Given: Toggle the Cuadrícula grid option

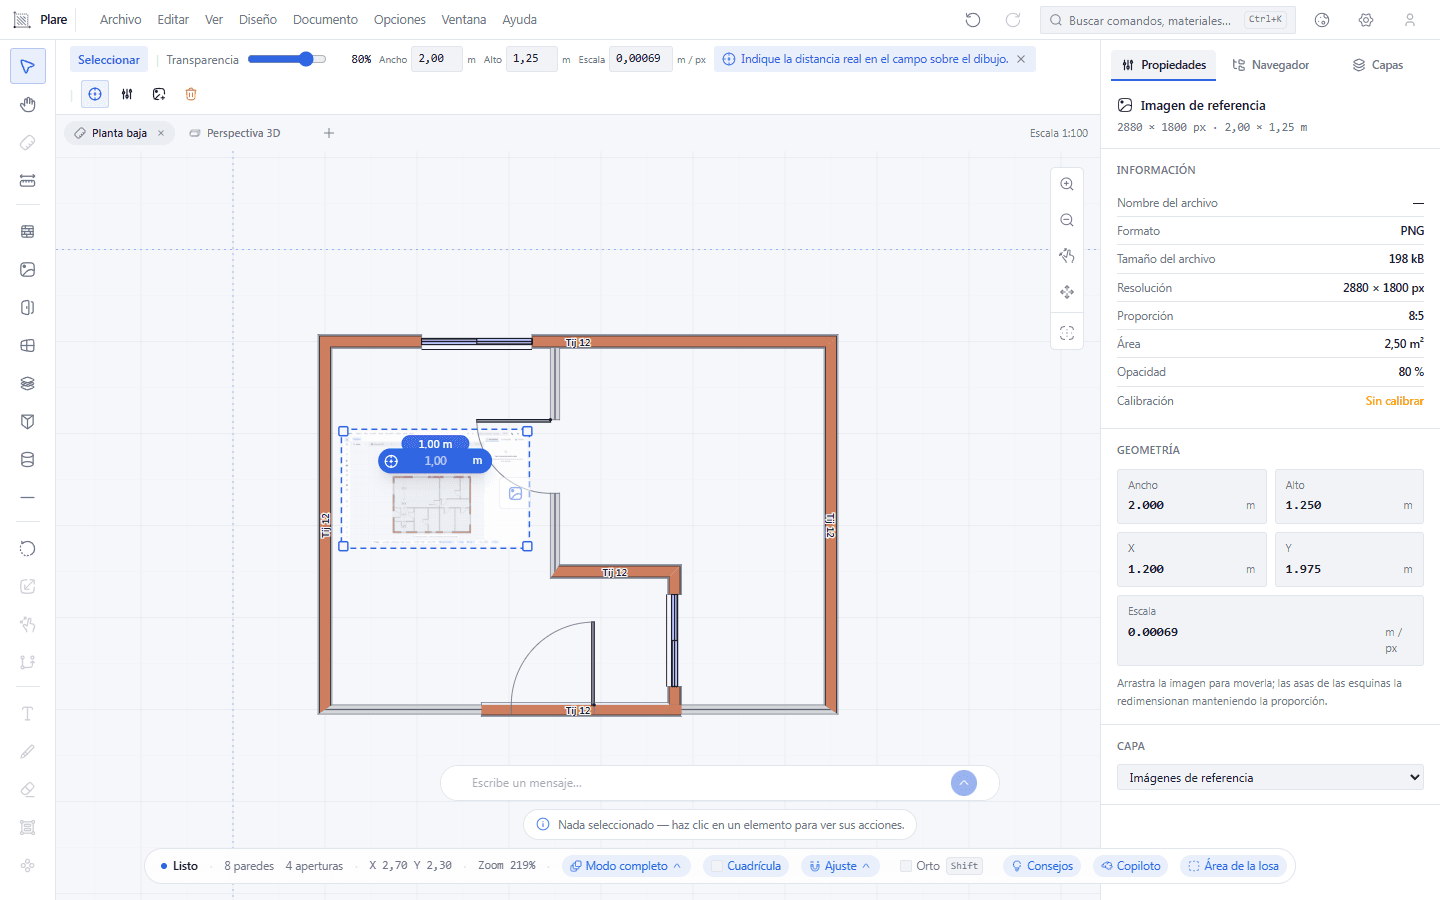Looking at the screenshot, I should coord(746,866).
